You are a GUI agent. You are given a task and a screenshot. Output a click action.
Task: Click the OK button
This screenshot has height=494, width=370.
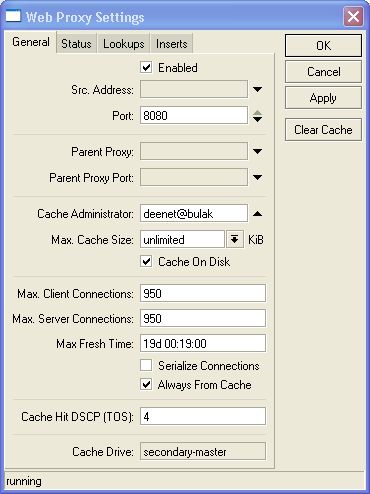coord(323,45)
